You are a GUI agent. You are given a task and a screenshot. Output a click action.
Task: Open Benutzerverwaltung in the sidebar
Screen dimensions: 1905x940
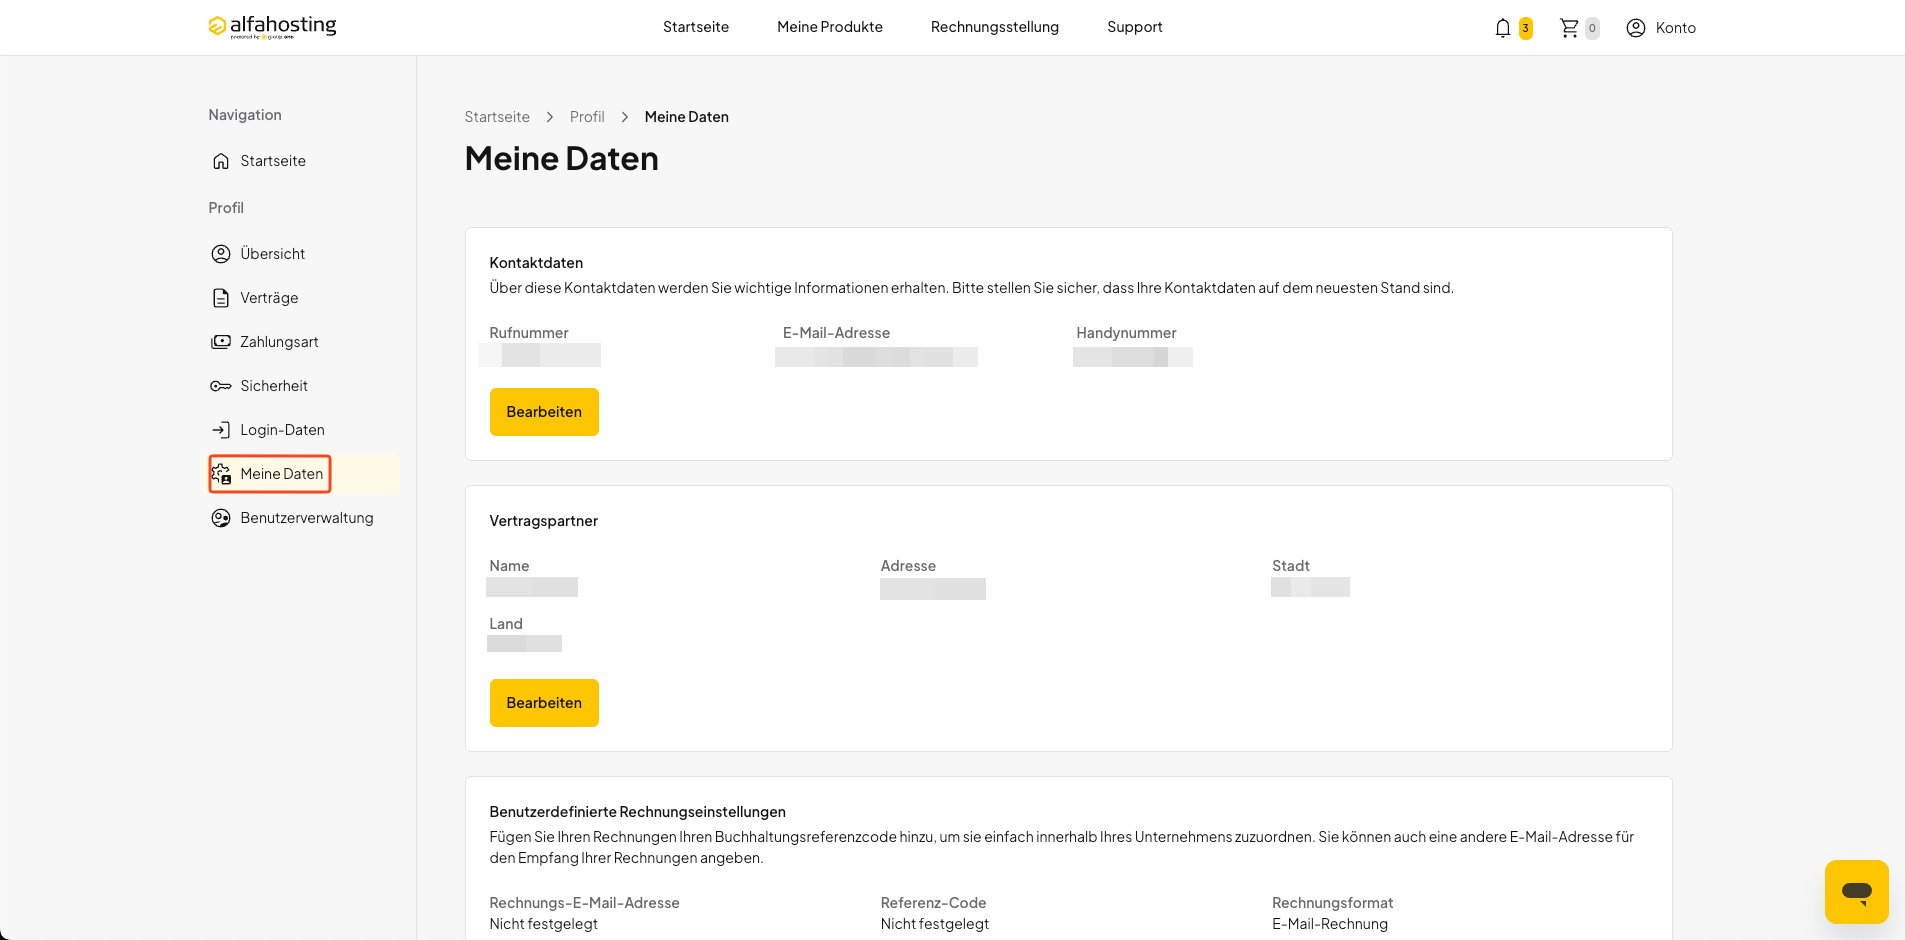307,518
